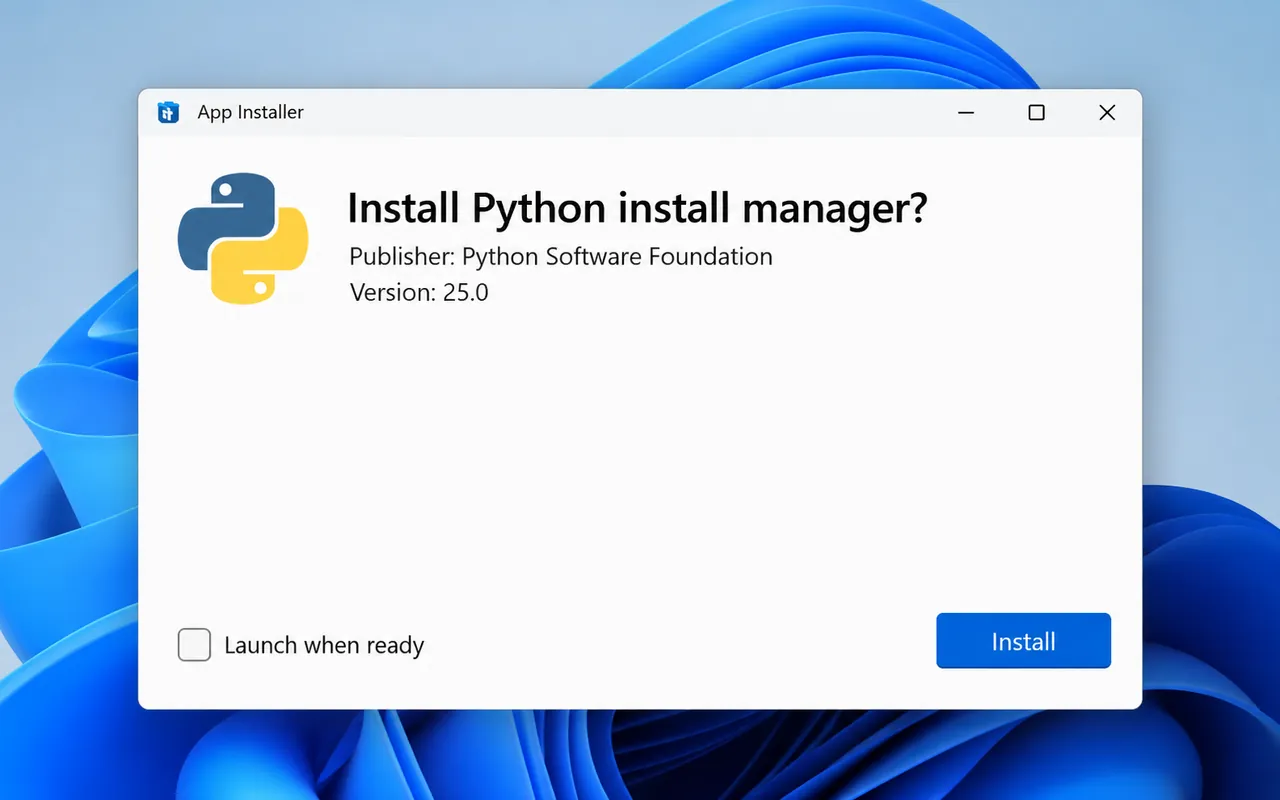This screenshot has height=800, width=1280.
Task: Click the 'App Installer' window title
Action: pos(250,112)
